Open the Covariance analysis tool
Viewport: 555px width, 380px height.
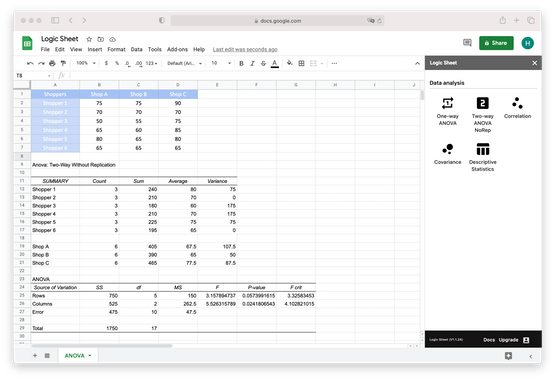[x=447, y=154]
